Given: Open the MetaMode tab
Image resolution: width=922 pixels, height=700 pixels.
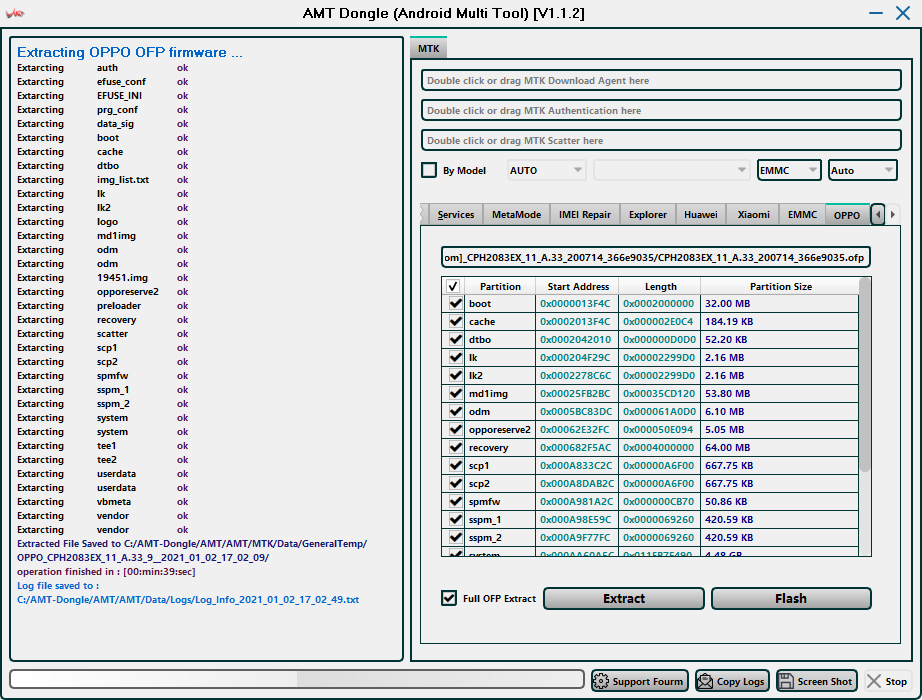Looking at the screenshot, I should pos(516,215).
